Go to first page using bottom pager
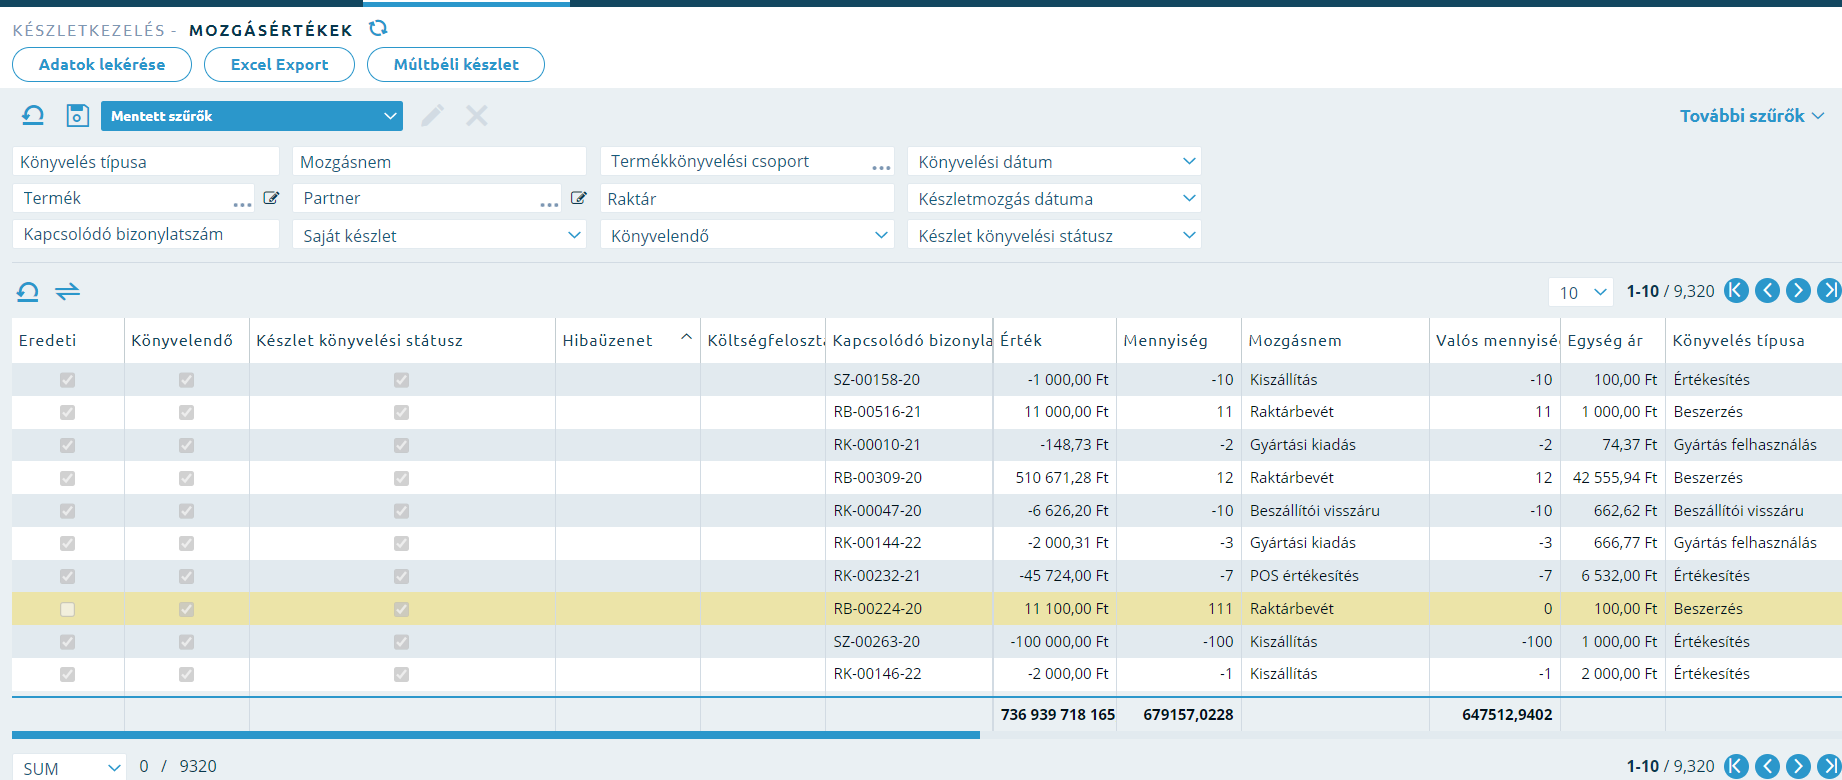 [x=1737, y=767]
